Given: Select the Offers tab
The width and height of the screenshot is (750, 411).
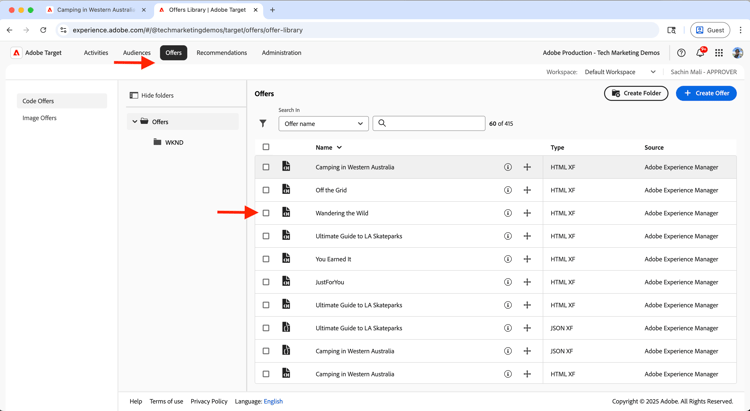Looking at the screenshot, I should [174, 53].
